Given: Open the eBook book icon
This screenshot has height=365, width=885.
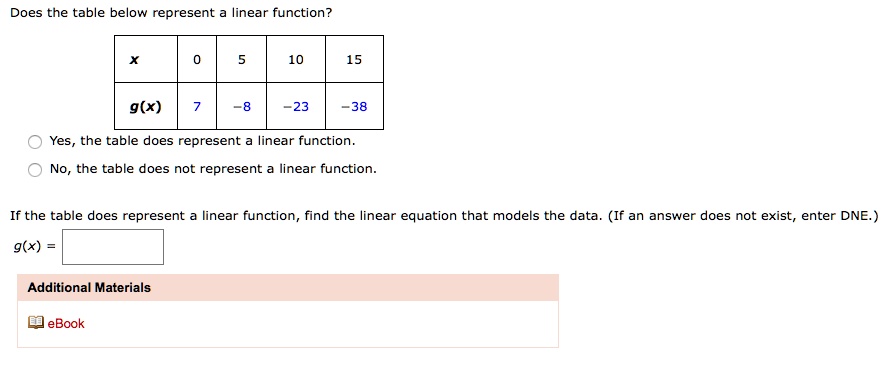Looking at the screenshot, I should point(36,323).
